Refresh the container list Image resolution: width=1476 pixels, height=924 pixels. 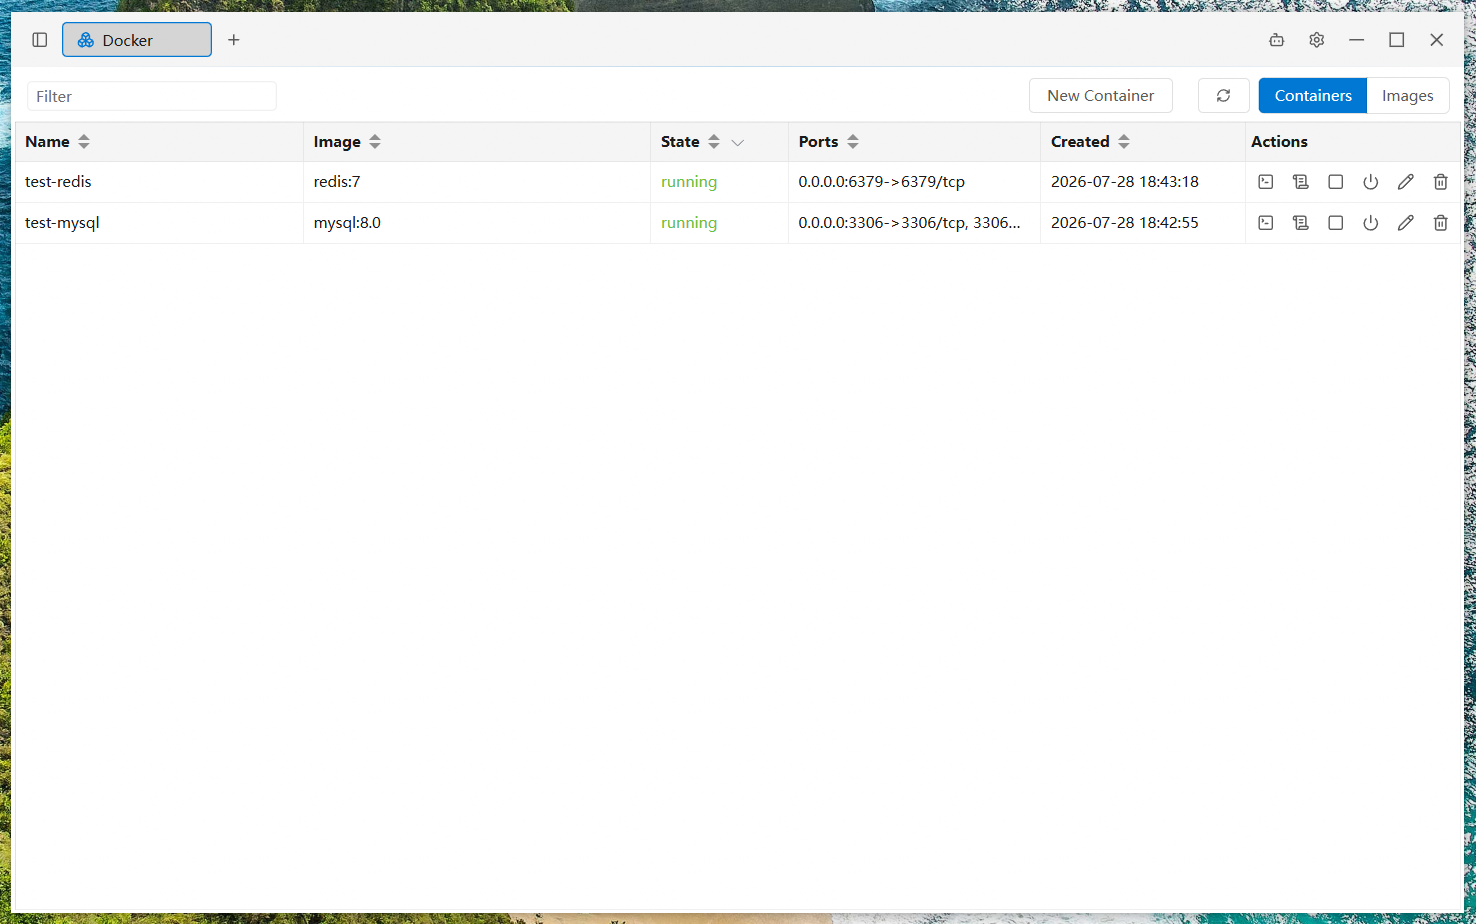[1223, 96]
